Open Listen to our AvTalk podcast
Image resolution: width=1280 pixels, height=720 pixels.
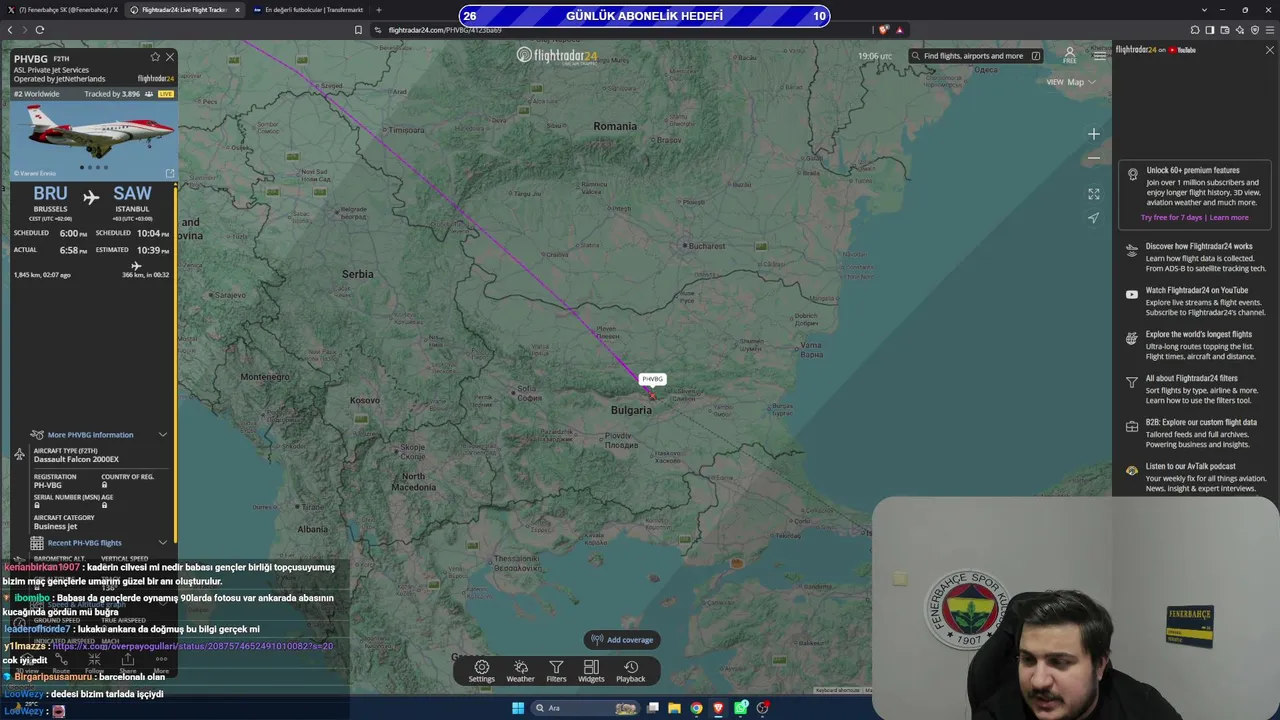(1196, 477)
